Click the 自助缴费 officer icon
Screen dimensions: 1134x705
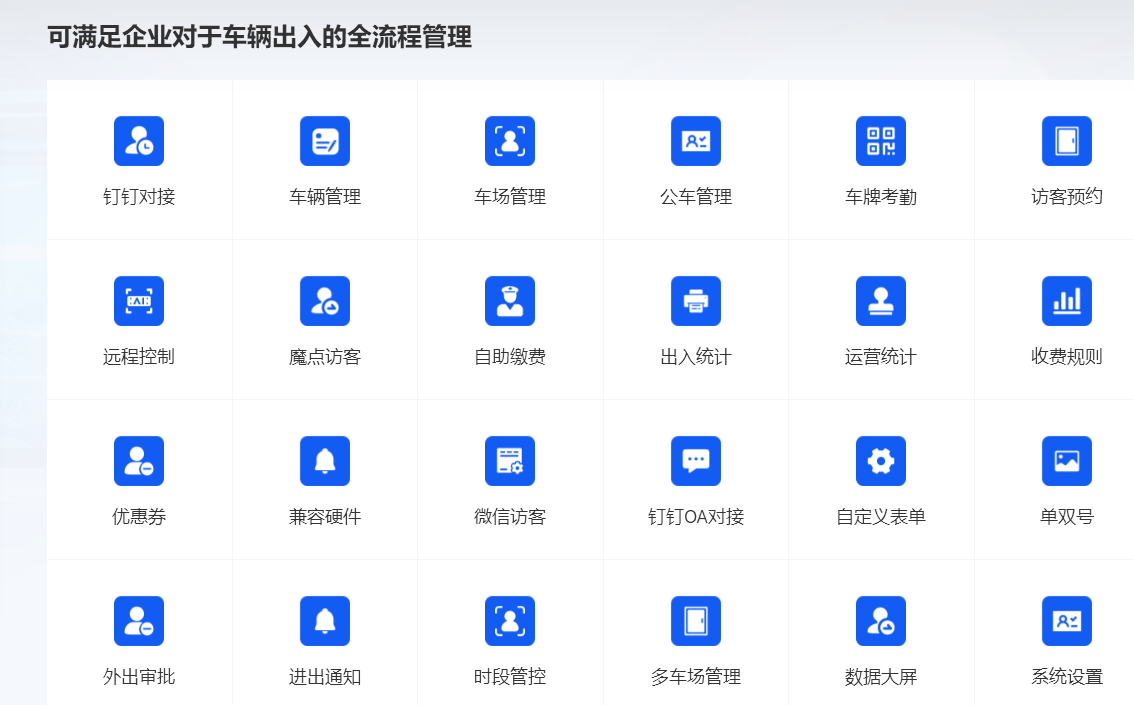click(510, 301)
